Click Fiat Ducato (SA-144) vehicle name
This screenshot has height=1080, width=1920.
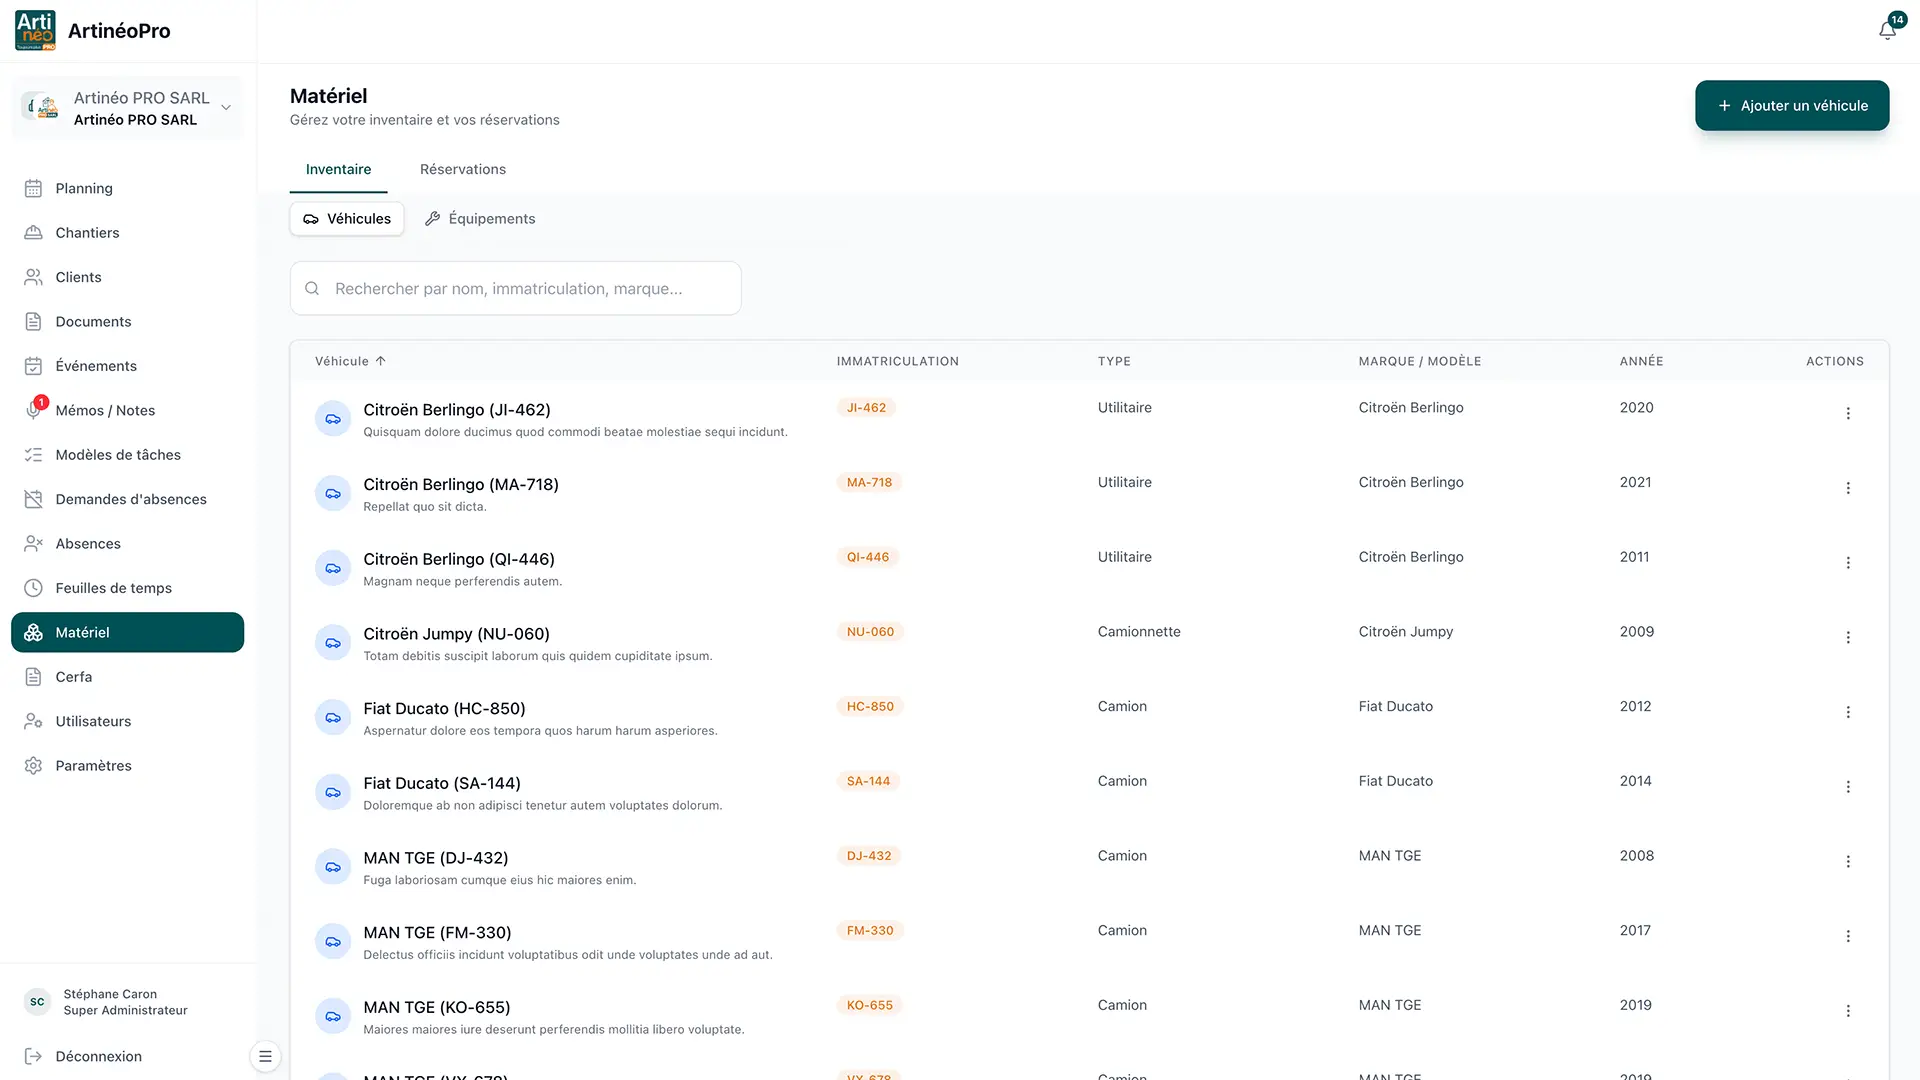(x=442, y=783)
